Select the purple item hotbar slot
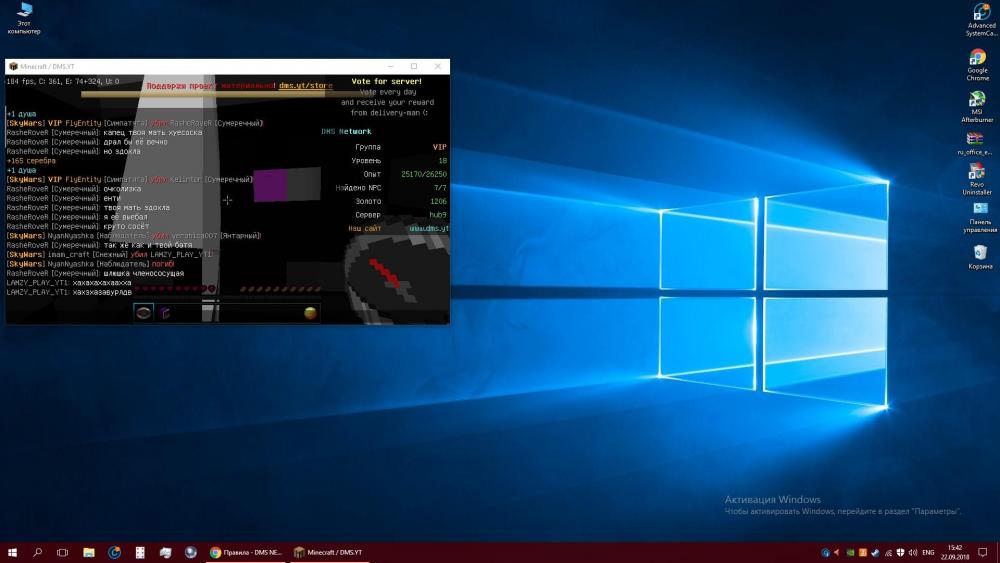The width and height of the screenshot is (1000, 563). 165,312
